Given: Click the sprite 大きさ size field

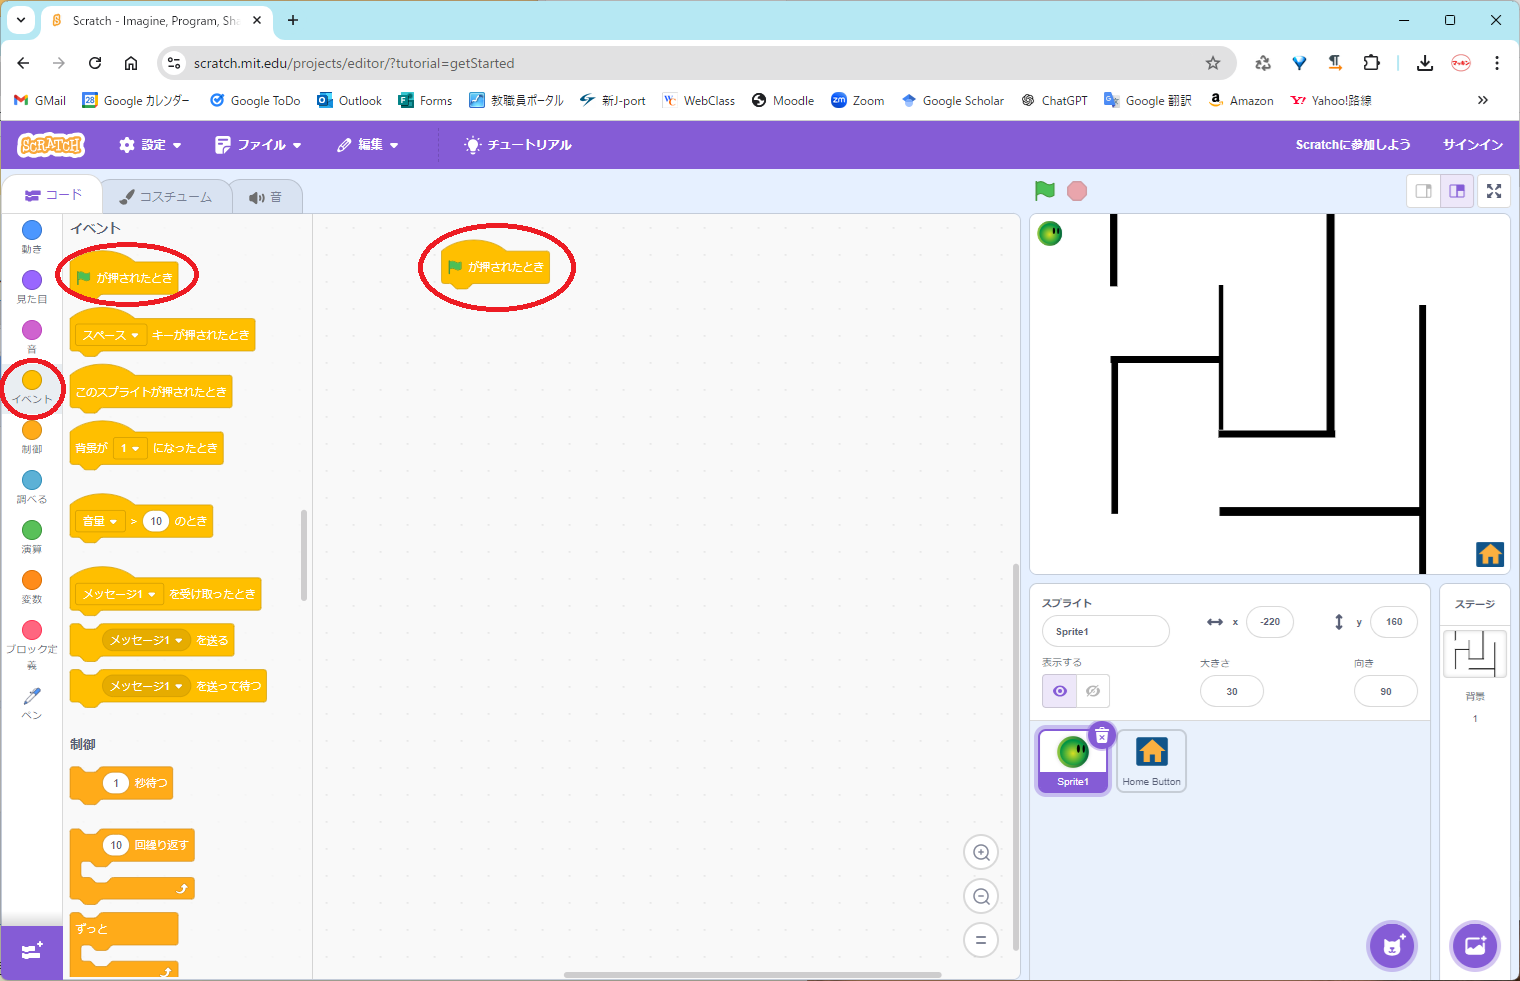Looking at the screenshot, I should (1232, 691).
